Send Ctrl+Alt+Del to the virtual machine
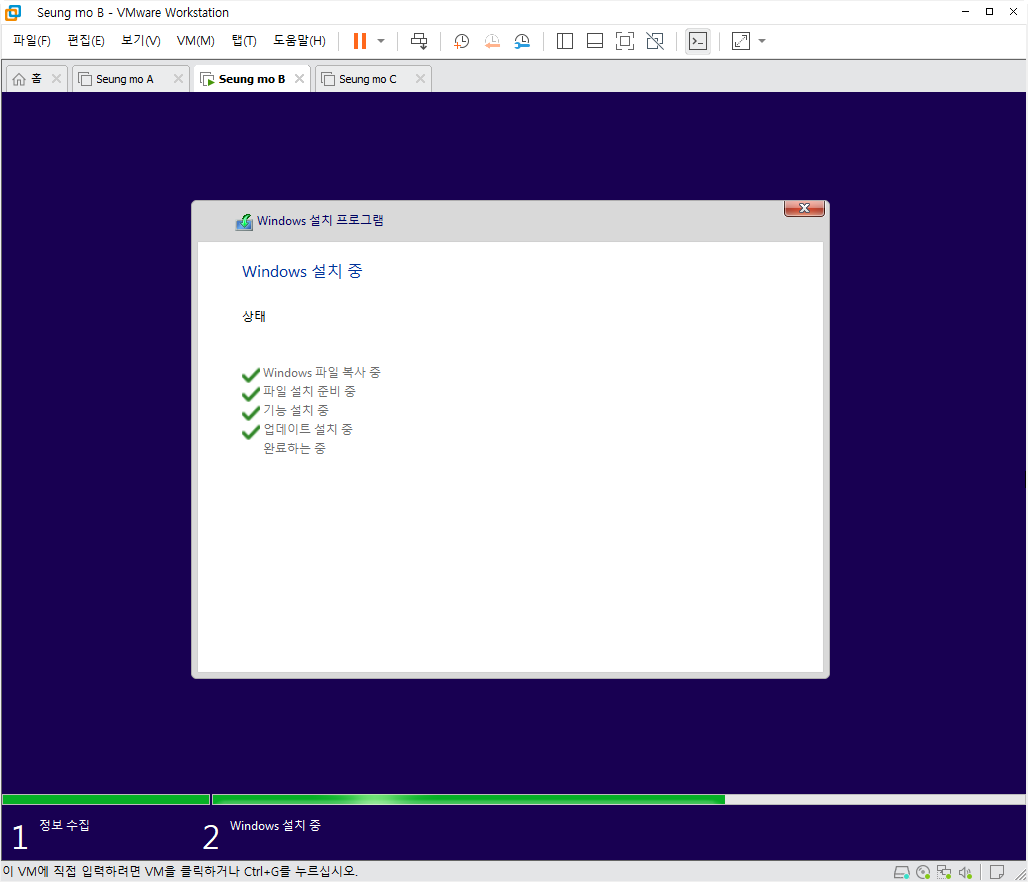 point(419,41)
